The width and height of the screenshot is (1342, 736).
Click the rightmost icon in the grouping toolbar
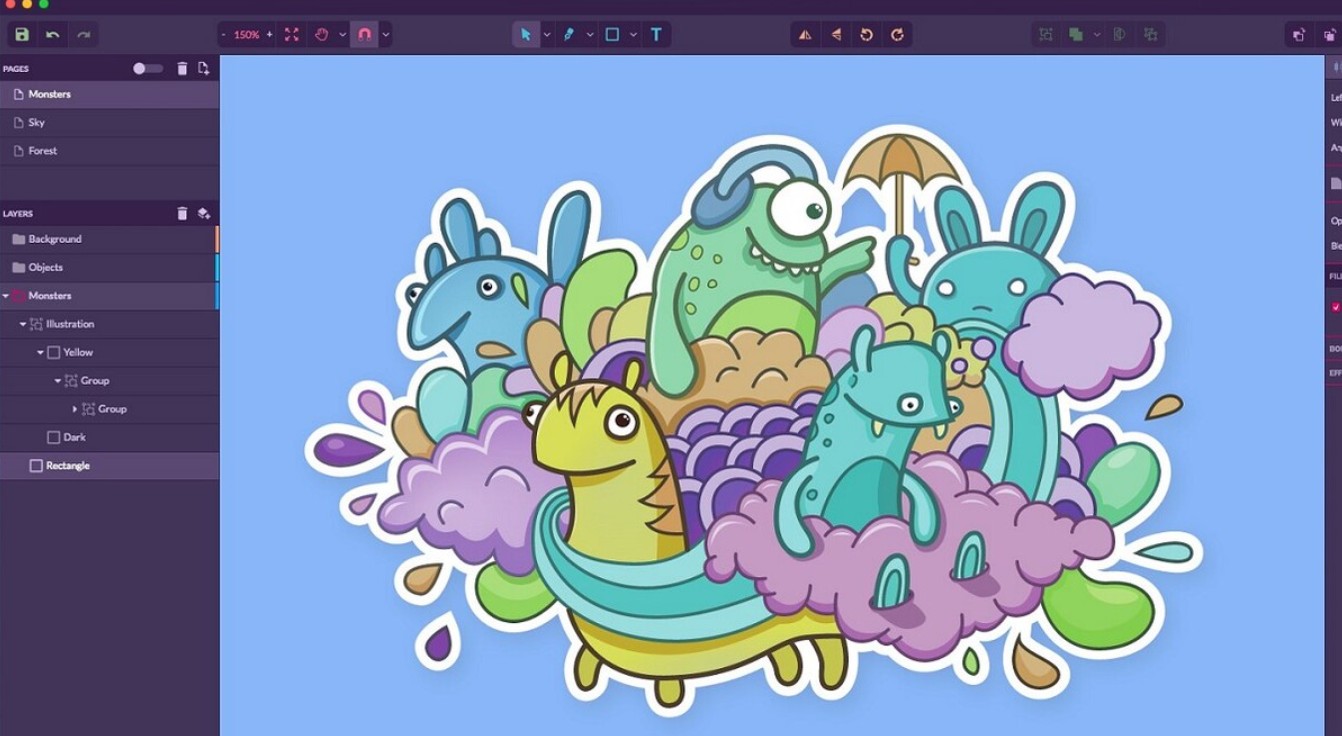click(1151, 34)
